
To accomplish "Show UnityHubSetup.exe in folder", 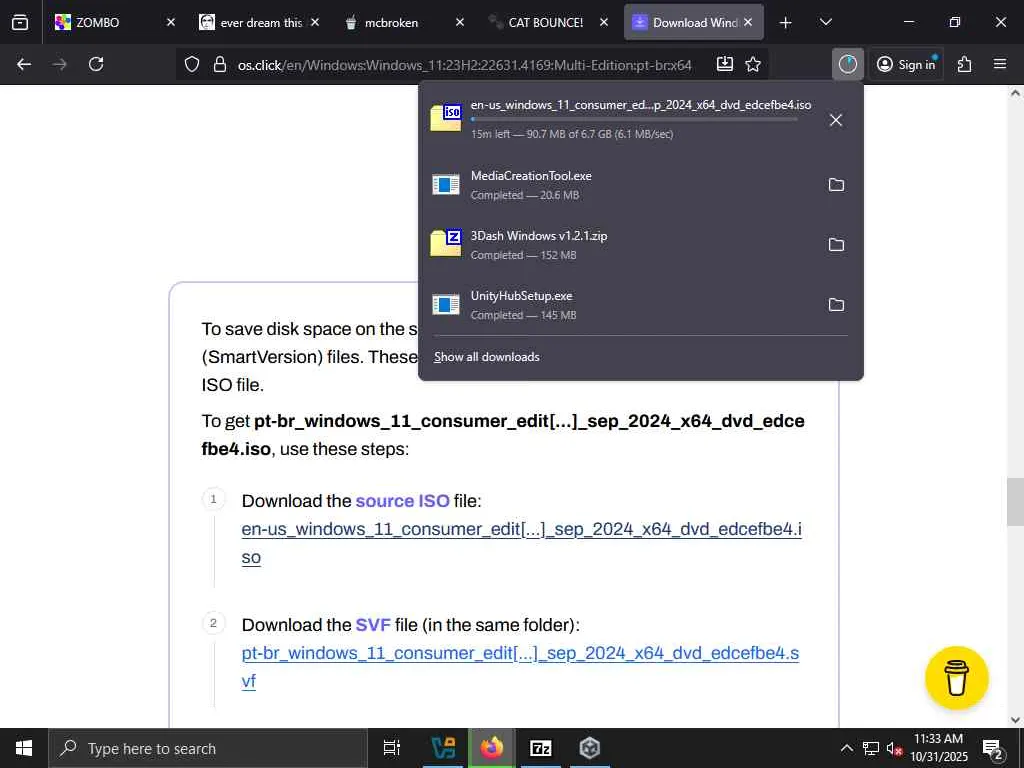I will pos(836,305).
